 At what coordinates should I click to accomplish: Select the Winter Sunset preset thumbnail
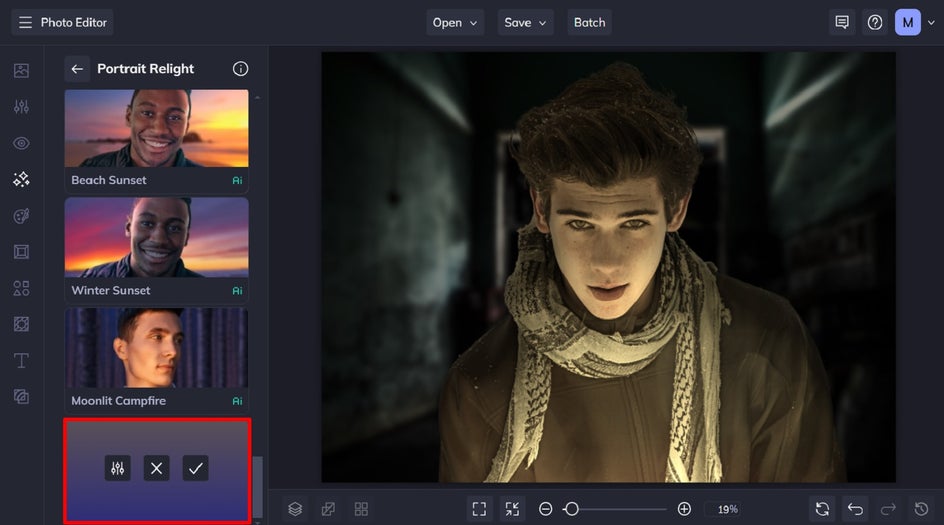[x=157, y=237]
